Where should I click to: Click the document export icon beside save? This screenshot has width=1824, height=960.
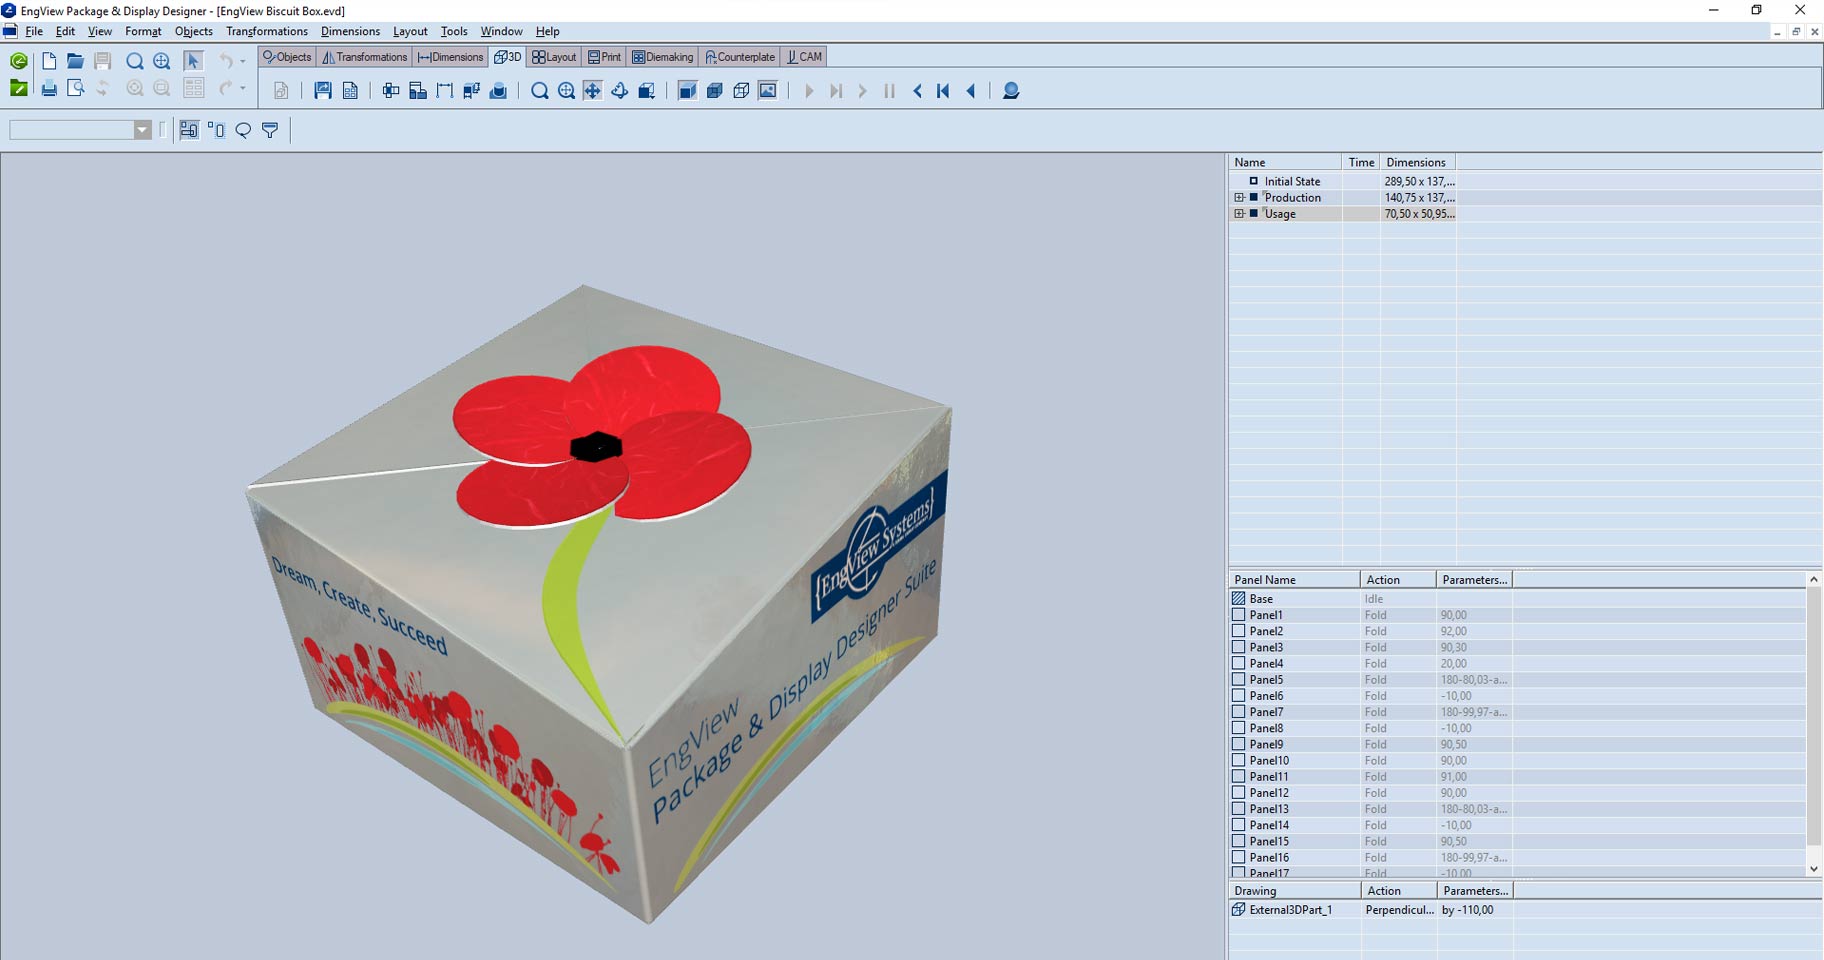coord(350,91)
